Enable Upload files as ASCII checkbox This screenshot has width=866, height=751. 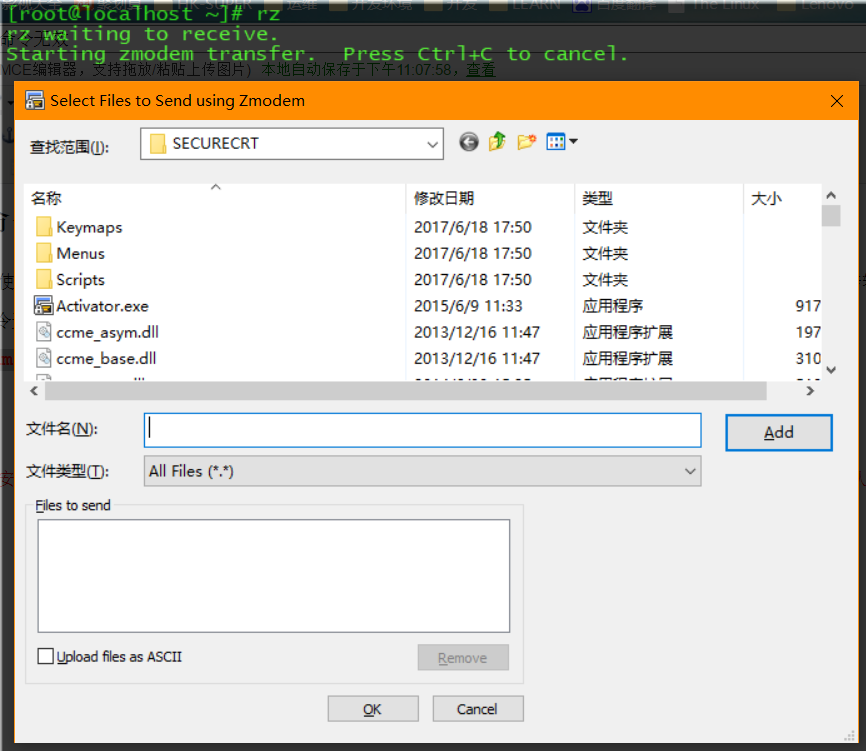(46, 657)
